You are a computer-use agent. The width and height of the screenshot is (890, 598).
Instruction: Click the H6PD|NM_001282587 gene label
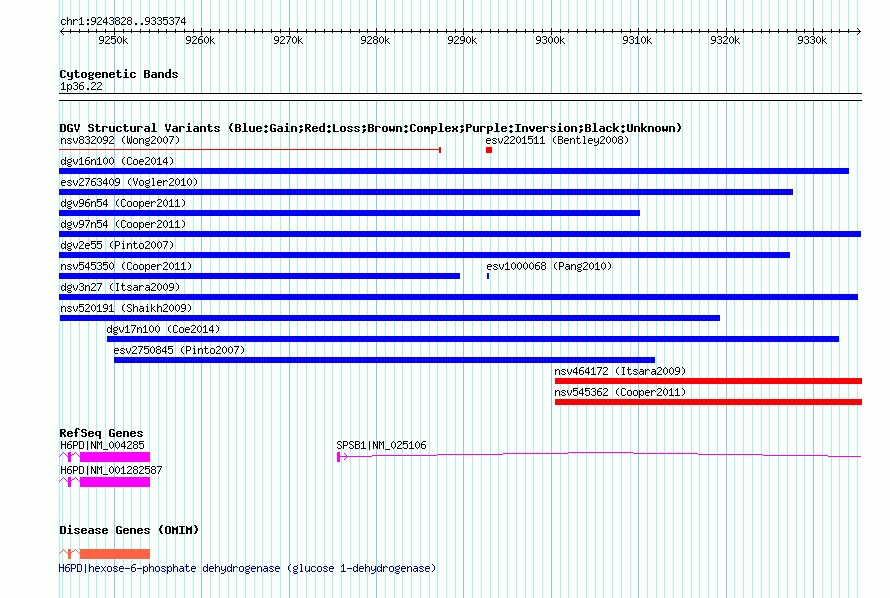111,470
